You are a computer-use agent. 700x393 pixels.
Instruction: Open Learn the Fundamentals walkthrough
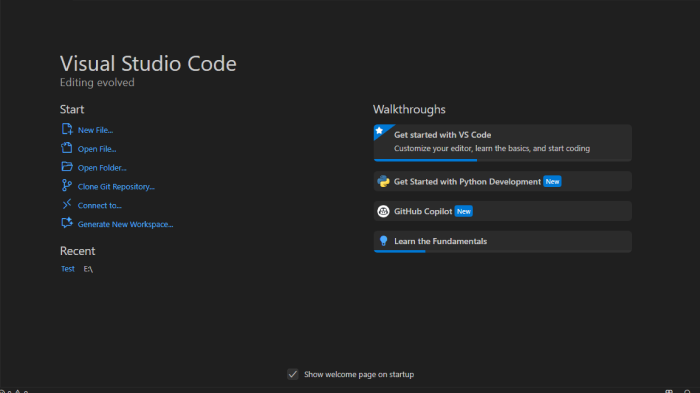click(x=503, y=242)
